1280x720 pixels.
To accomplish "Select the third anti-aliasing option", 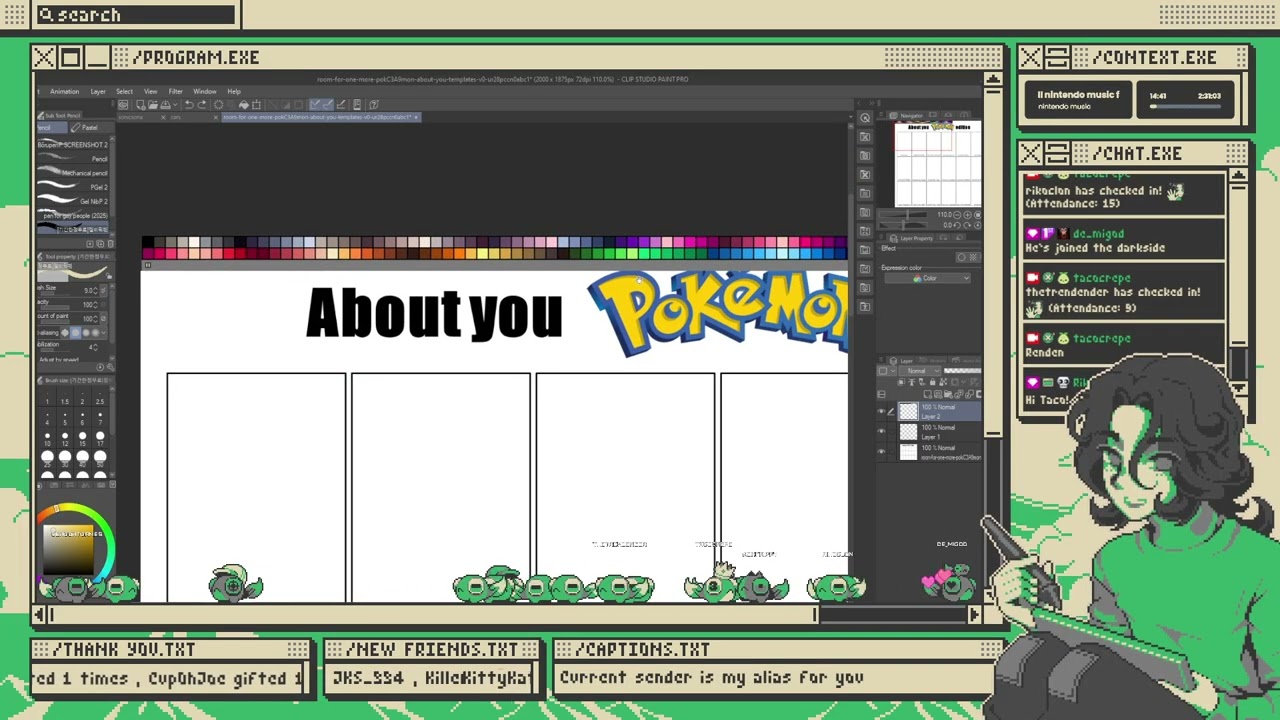I will coord(86,332).
